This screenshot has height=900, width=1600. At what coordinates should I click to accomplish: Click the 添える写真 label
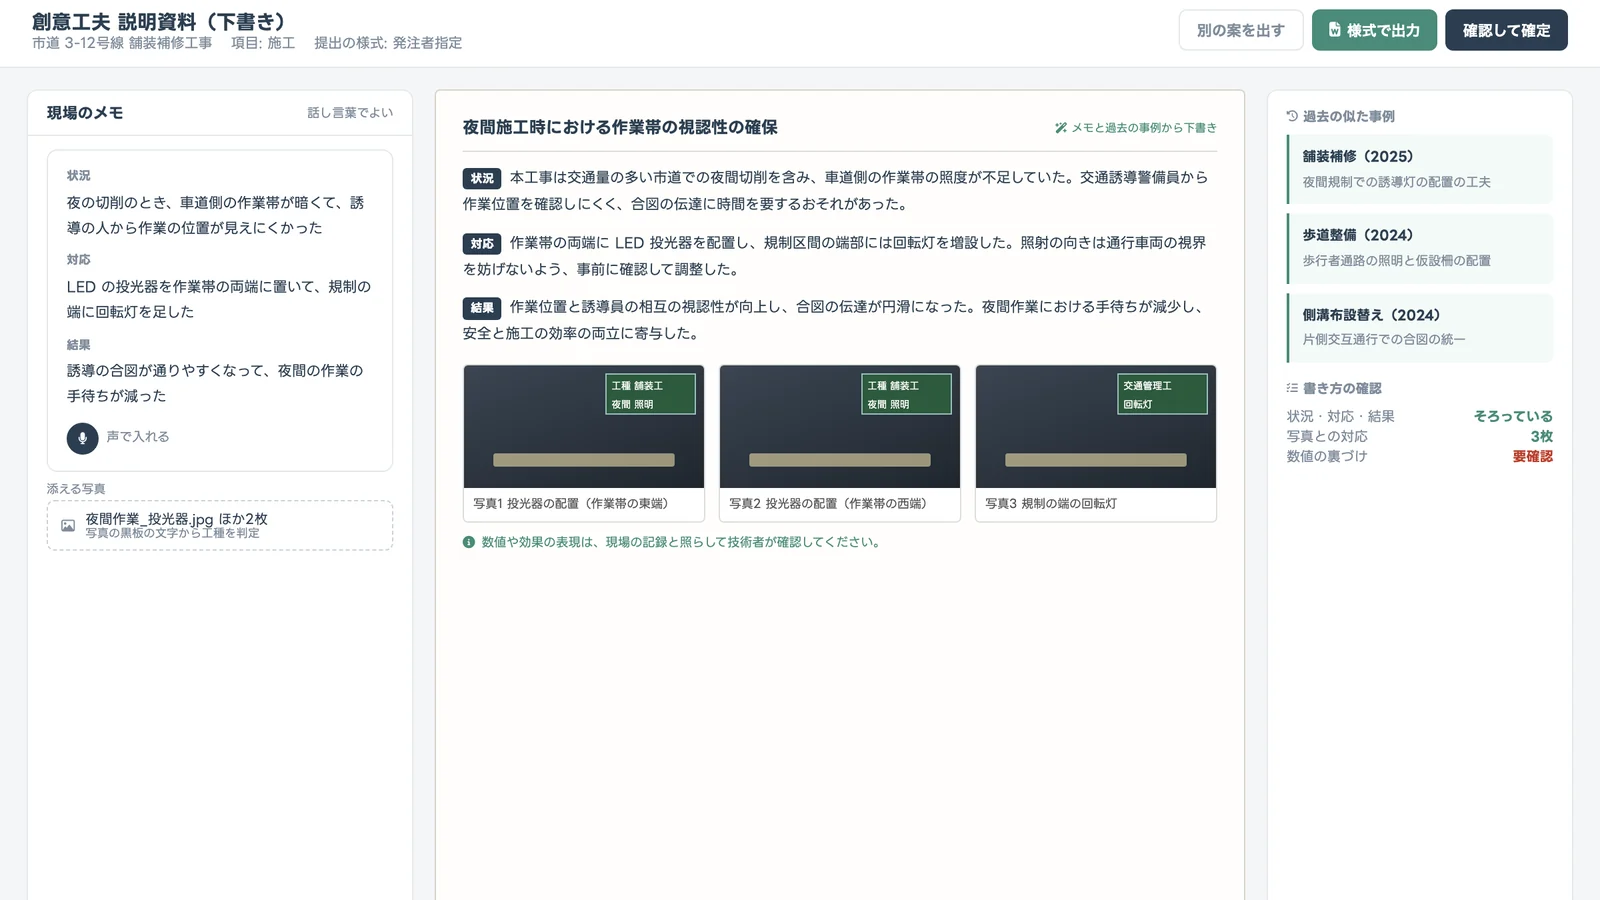coord(76,489)
